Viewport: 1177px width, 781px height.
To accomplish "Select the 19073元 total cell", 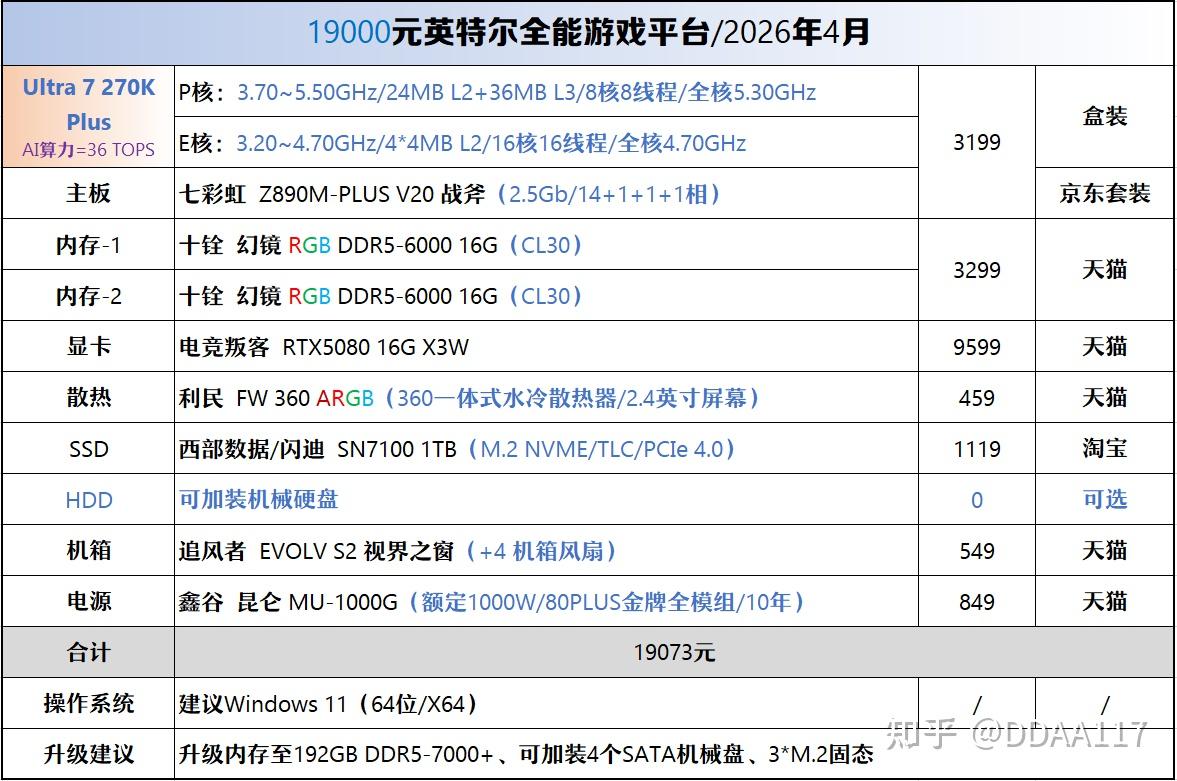I will [x=674, y=652].
